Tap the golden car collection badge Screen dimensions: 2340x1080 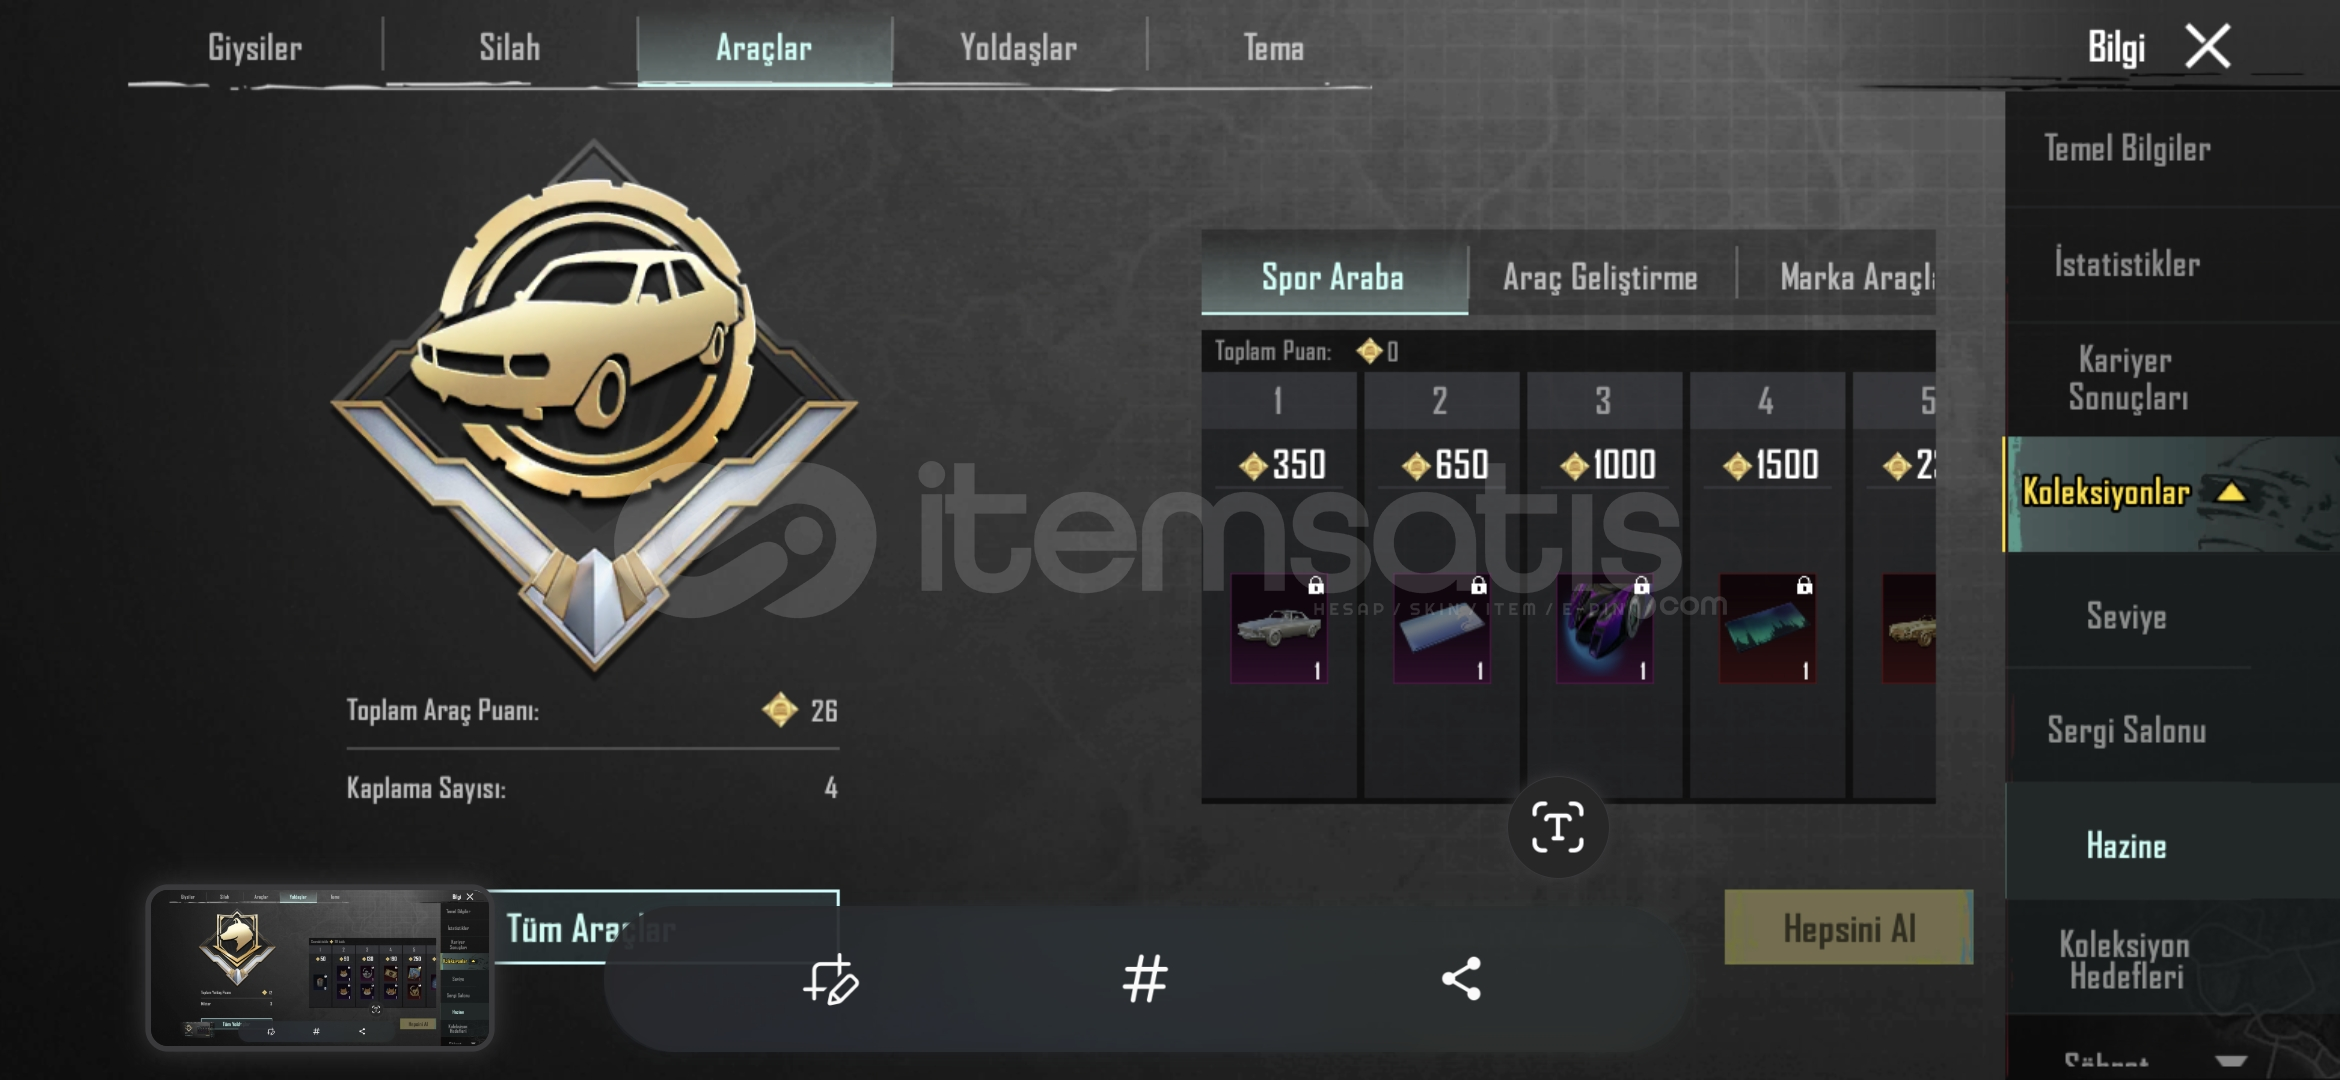coord(594,405)
